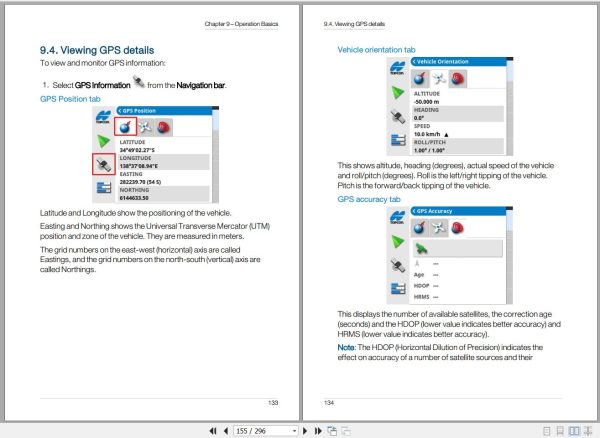Click the '9.4. Viewing GPS details' heading
600x438 pixels.
[x=97, y=50]
